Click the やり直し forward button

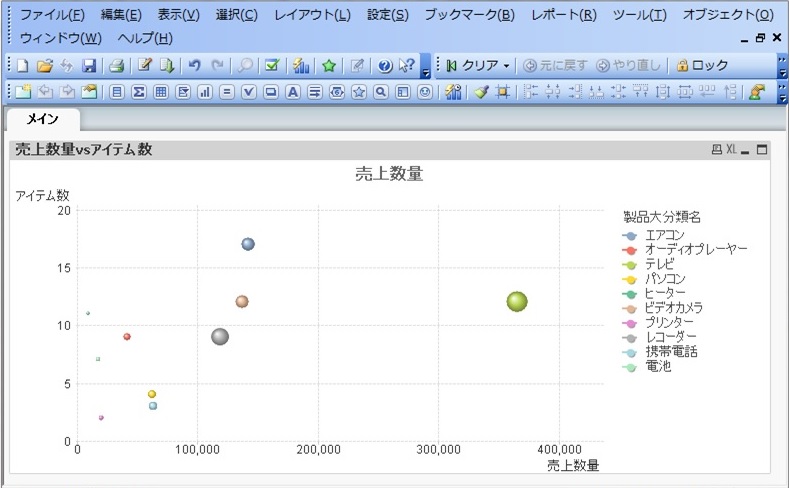pos(628,65)
